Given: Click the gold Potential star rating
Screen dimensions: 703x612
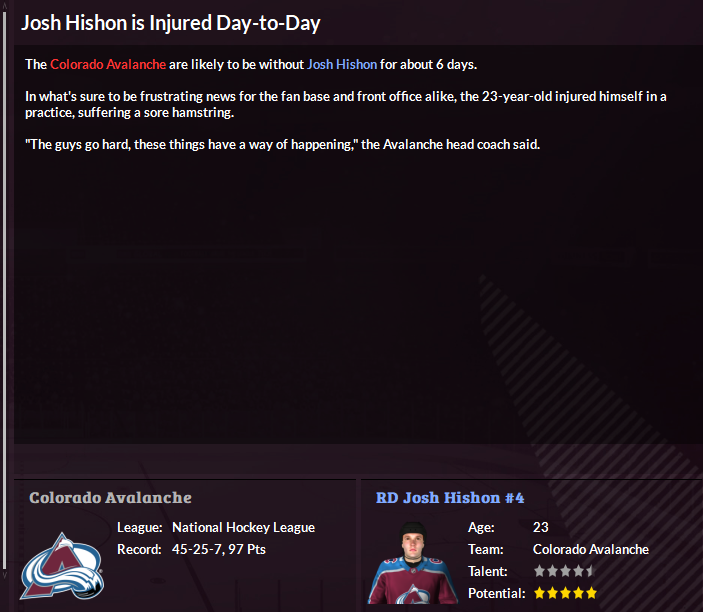Looking at the screenshot, I should coord(565,593).
